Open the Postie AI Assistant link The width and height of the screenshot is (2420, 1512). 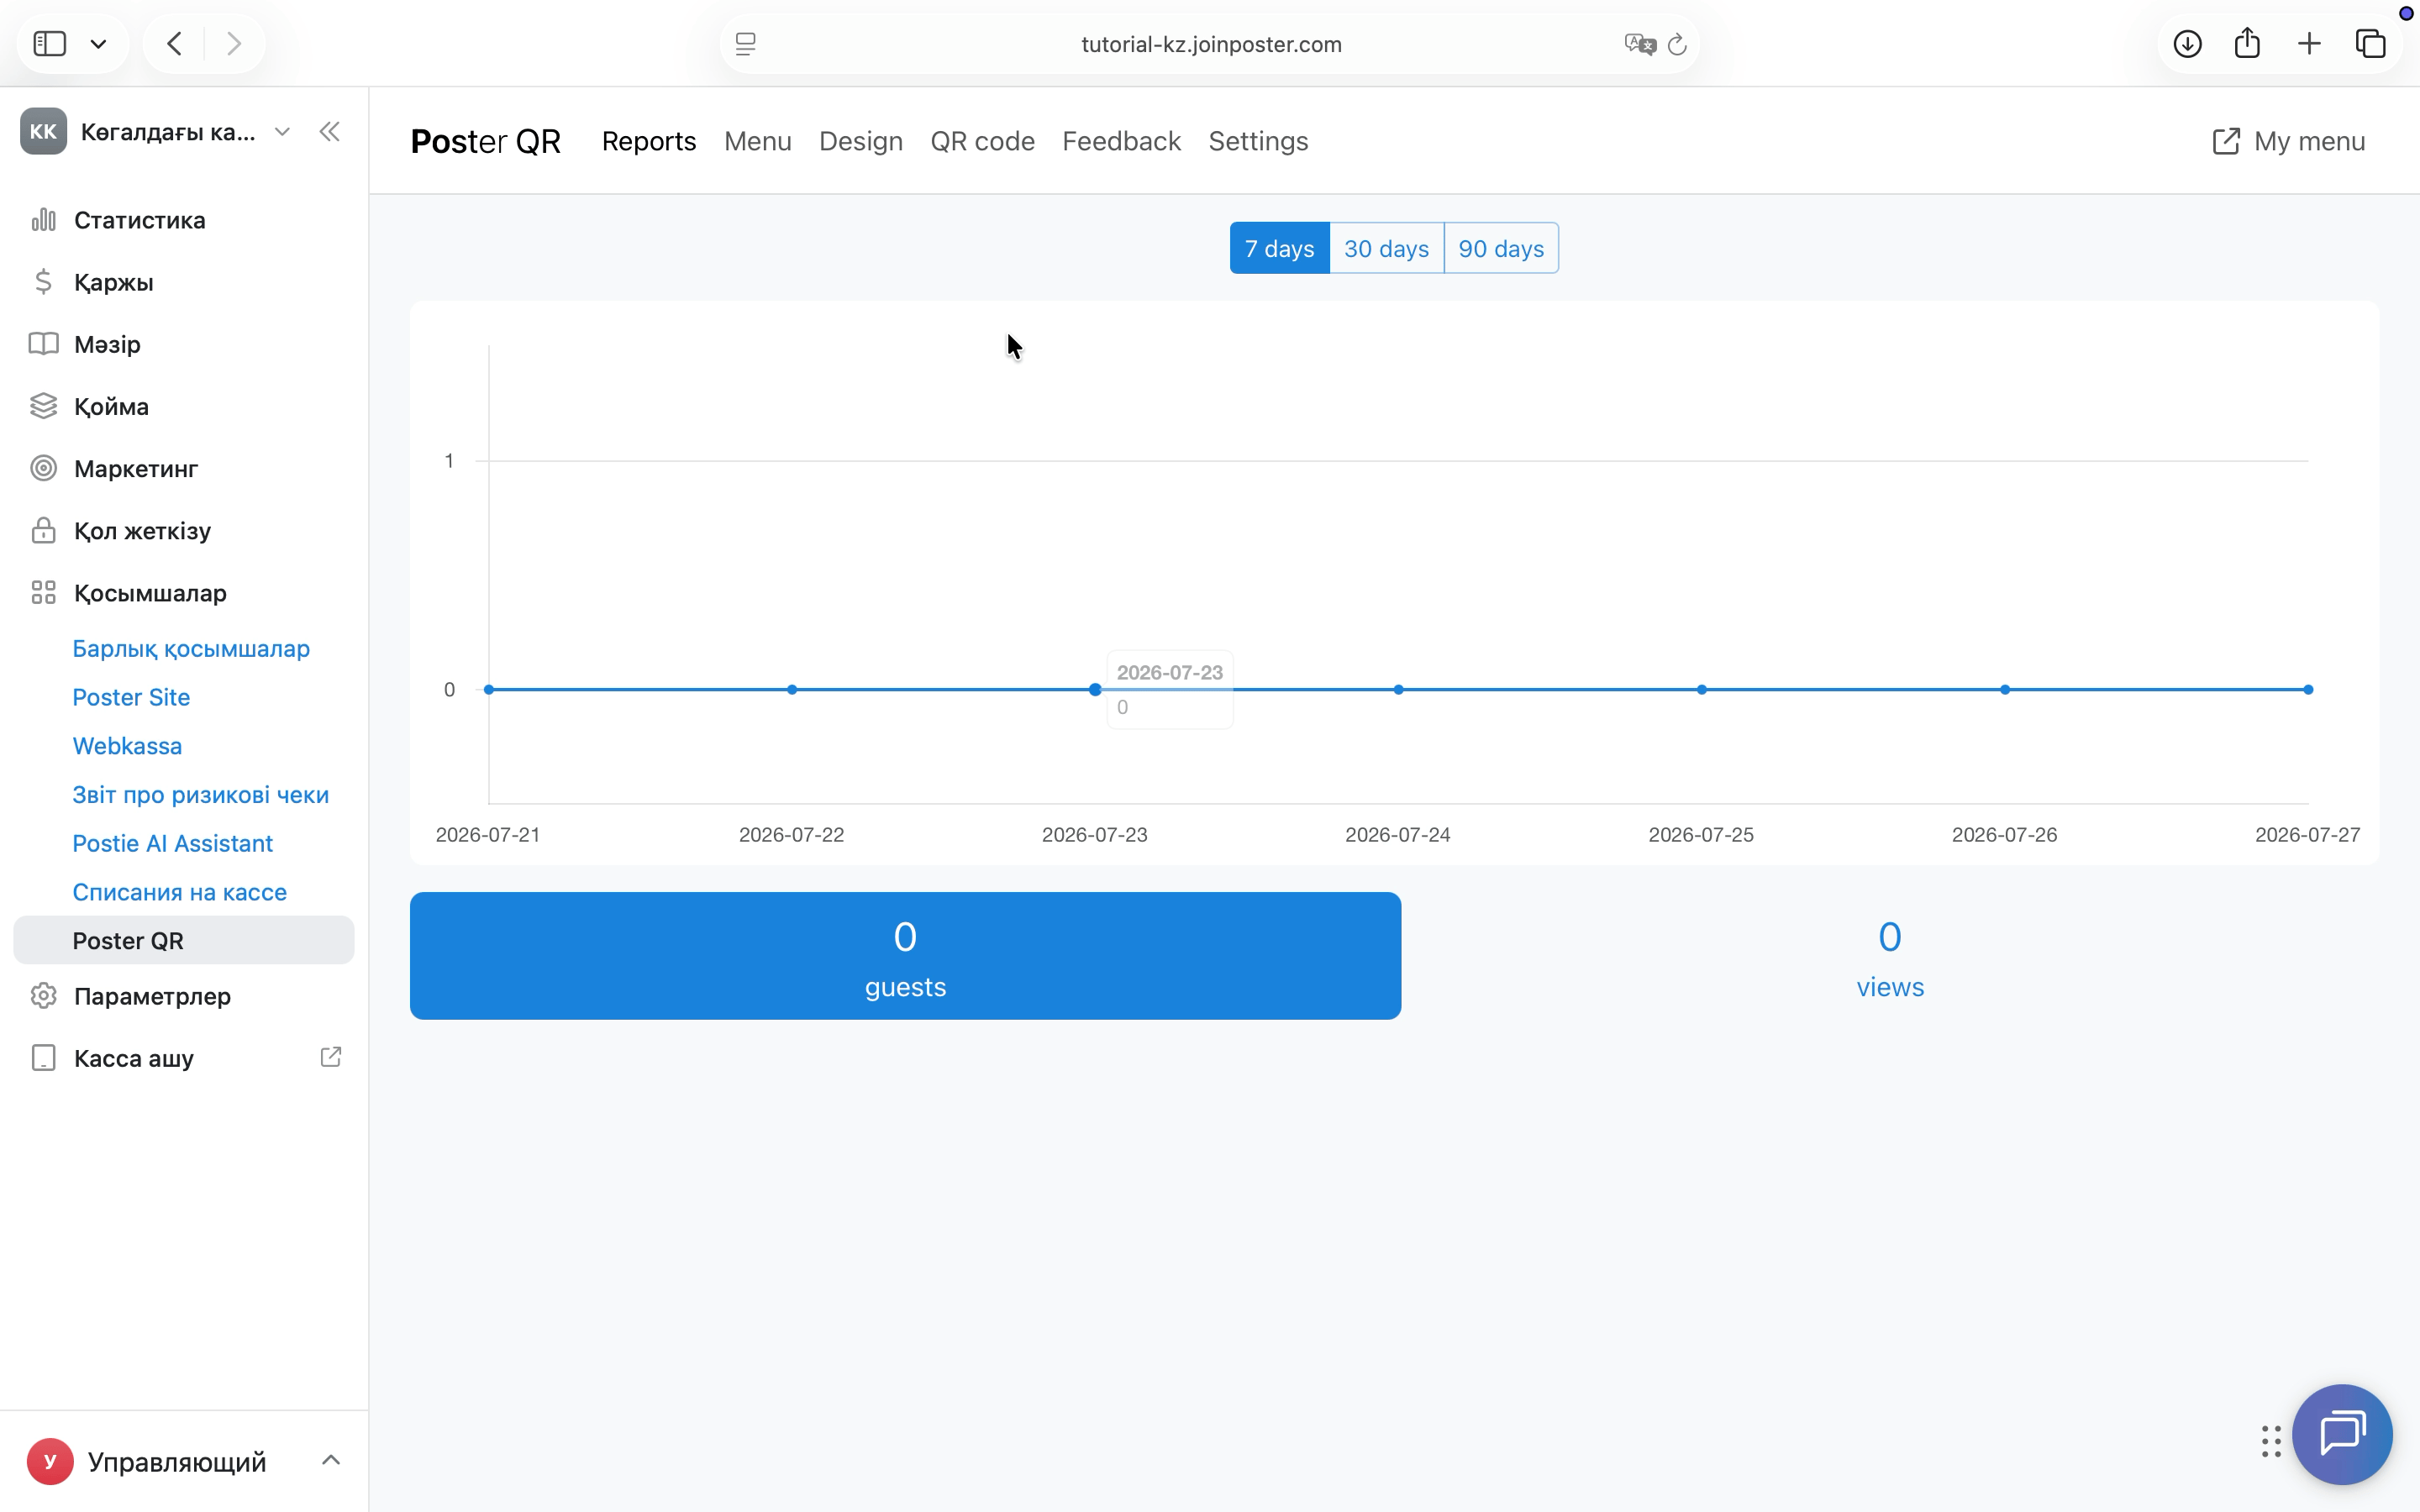tap(172, 843)
